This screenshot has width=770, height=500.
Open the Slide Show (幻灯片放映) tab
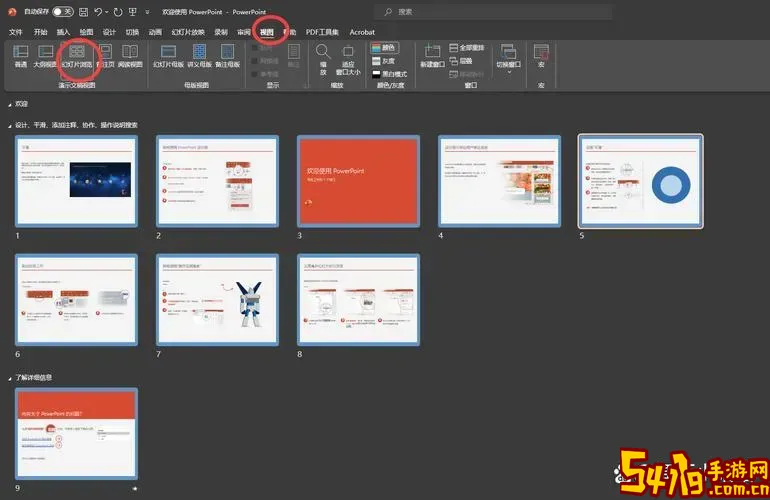188,32
